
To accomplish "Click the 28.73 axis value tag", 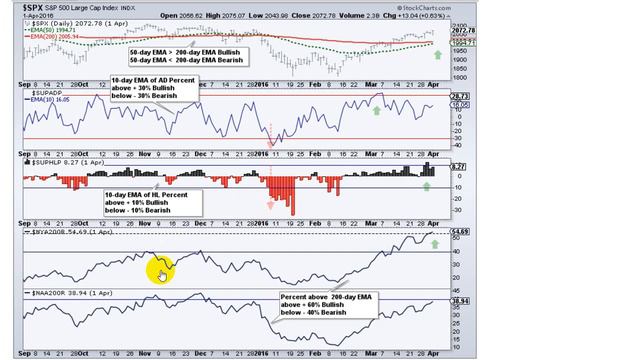I will pos(460,96).
